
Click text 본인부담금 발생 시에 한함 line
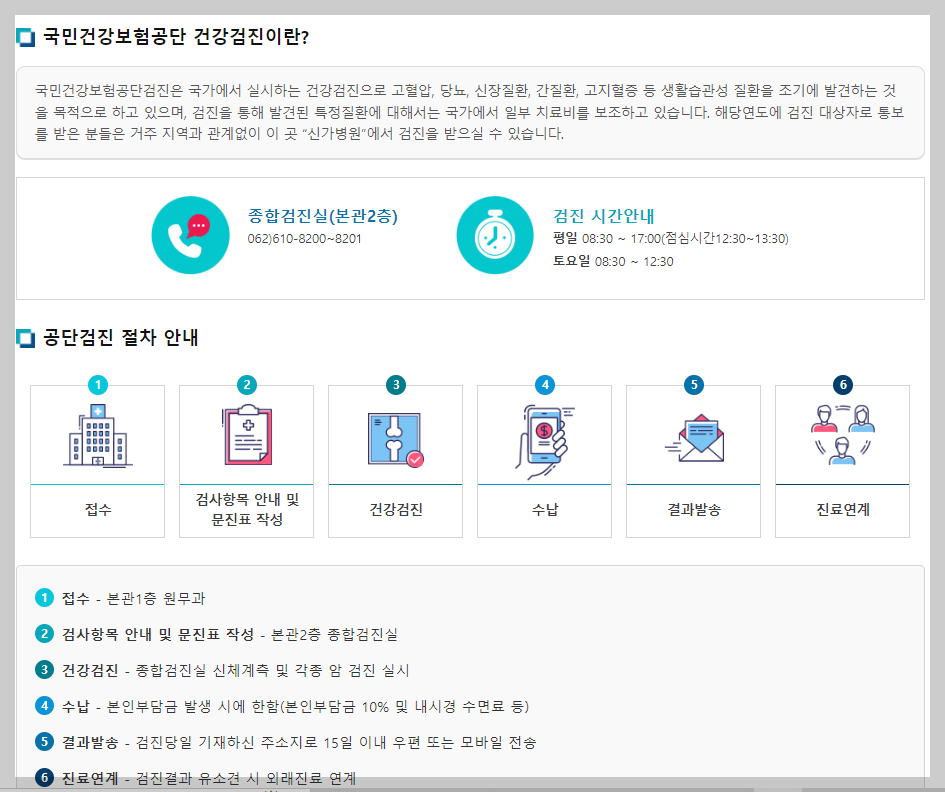[318, 706]
